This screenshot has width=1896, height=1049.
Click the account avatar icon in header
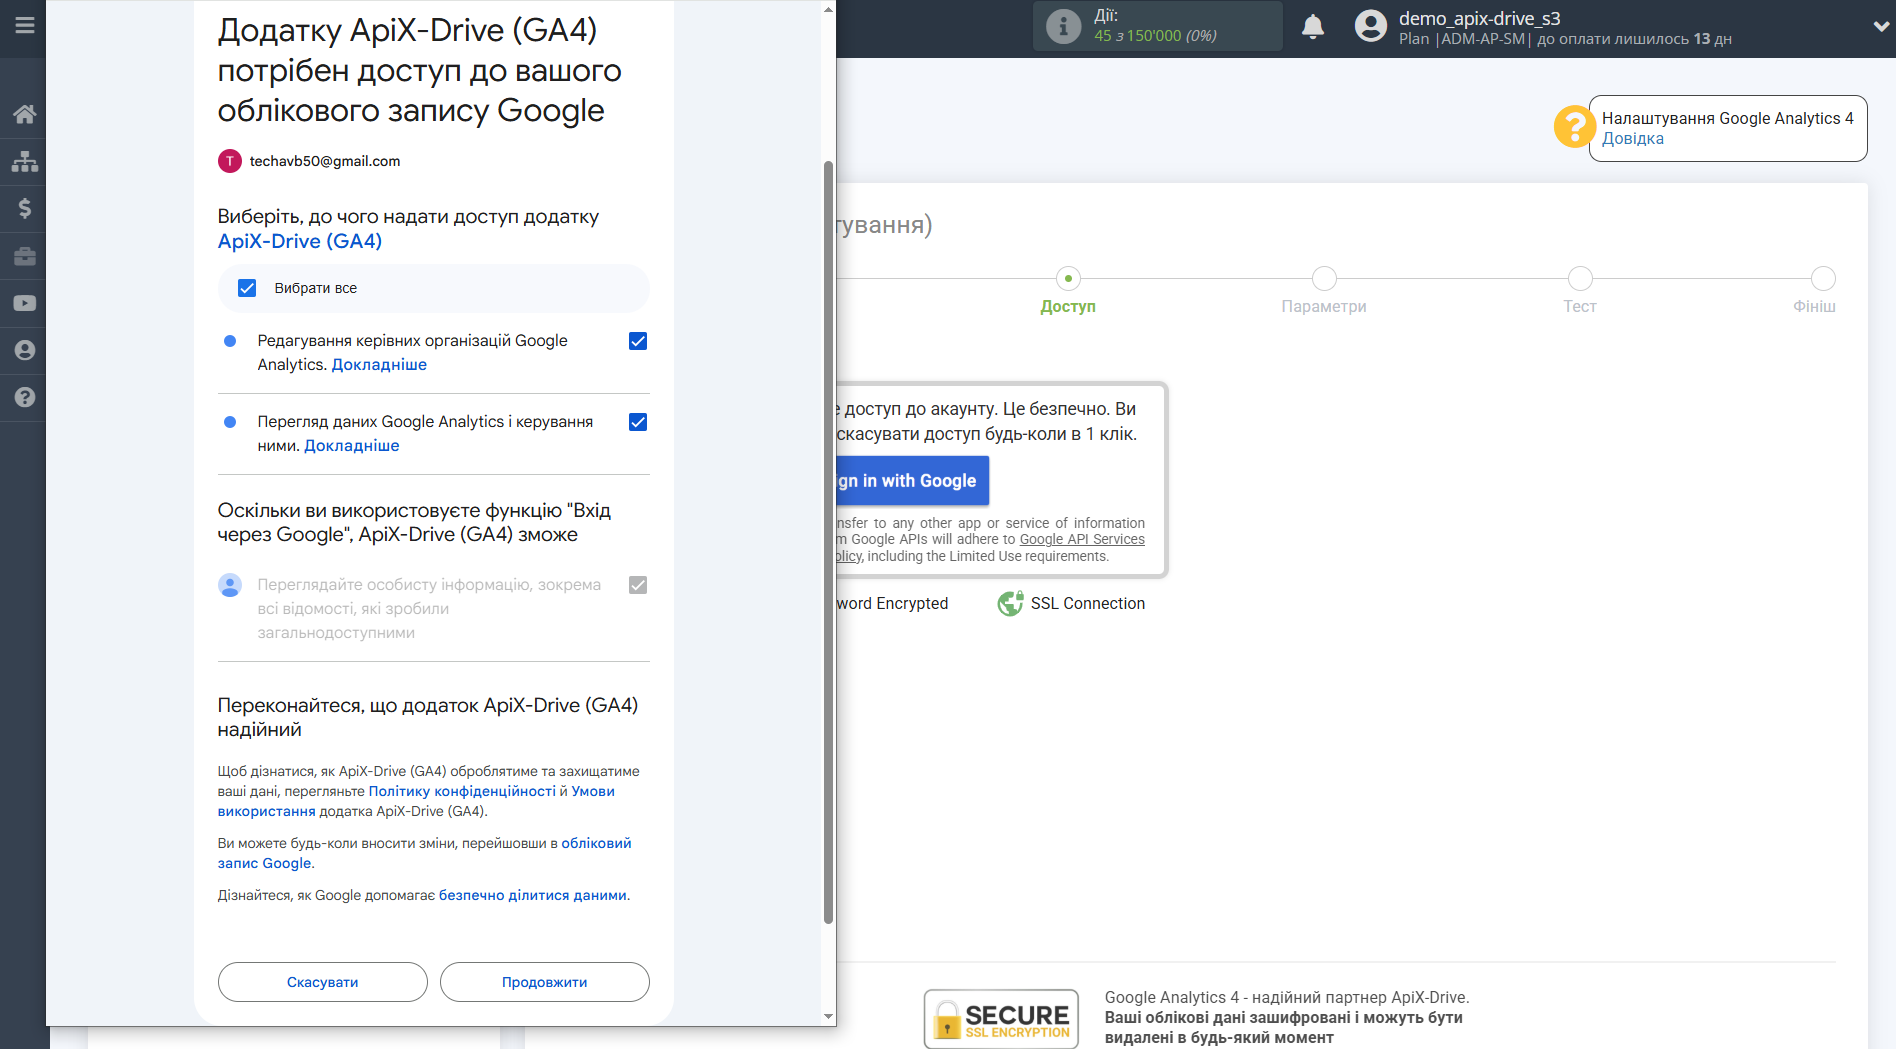pyautogui.click(x=1371, y=26)
